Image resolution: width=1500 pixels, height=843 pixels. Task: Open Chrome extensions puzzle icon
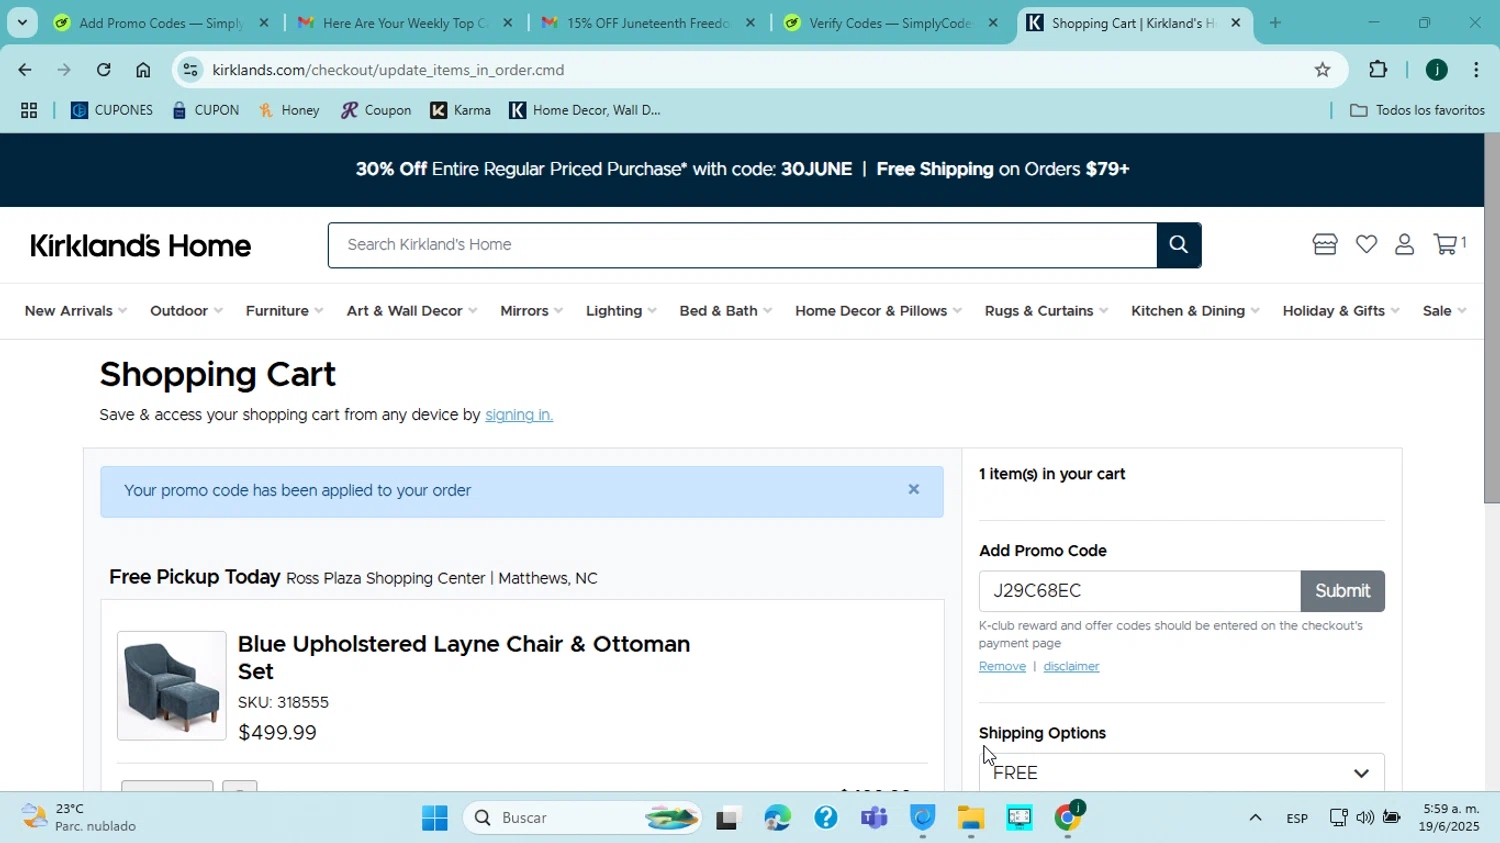click(x=1378, y=70)
